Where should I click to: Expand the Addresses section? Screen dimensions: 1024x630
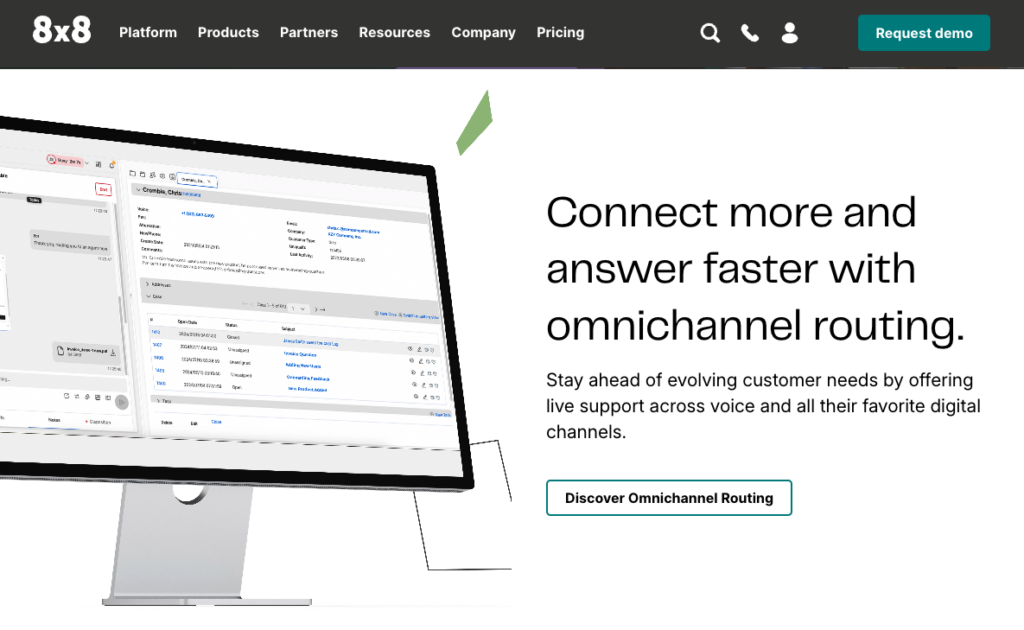[x=148, y=284]
